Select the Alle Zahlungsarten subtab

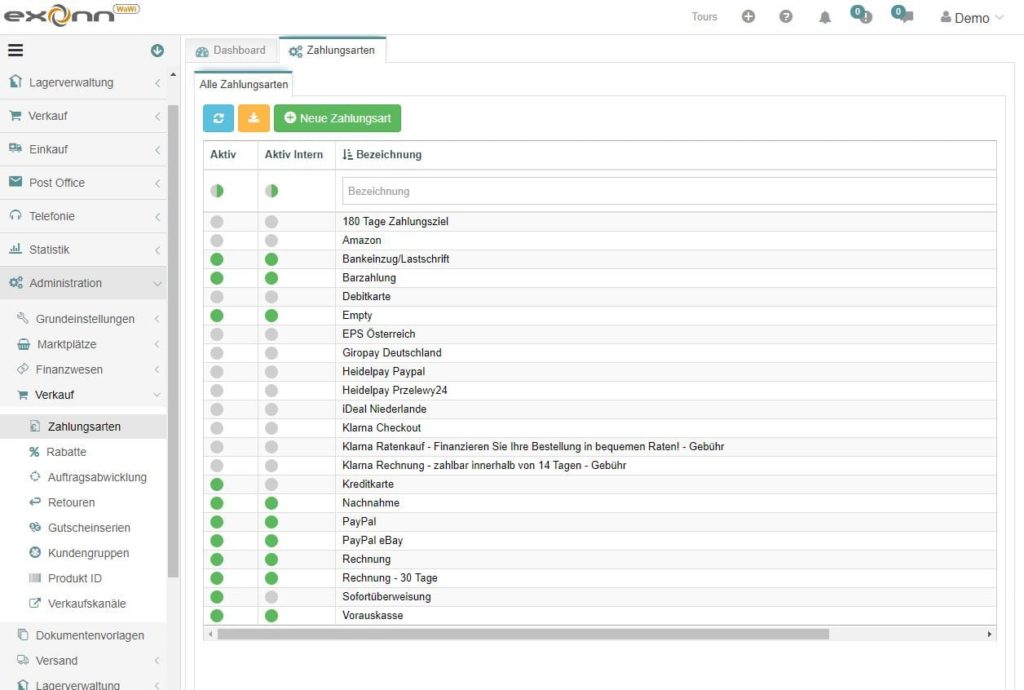click(244, 84)
